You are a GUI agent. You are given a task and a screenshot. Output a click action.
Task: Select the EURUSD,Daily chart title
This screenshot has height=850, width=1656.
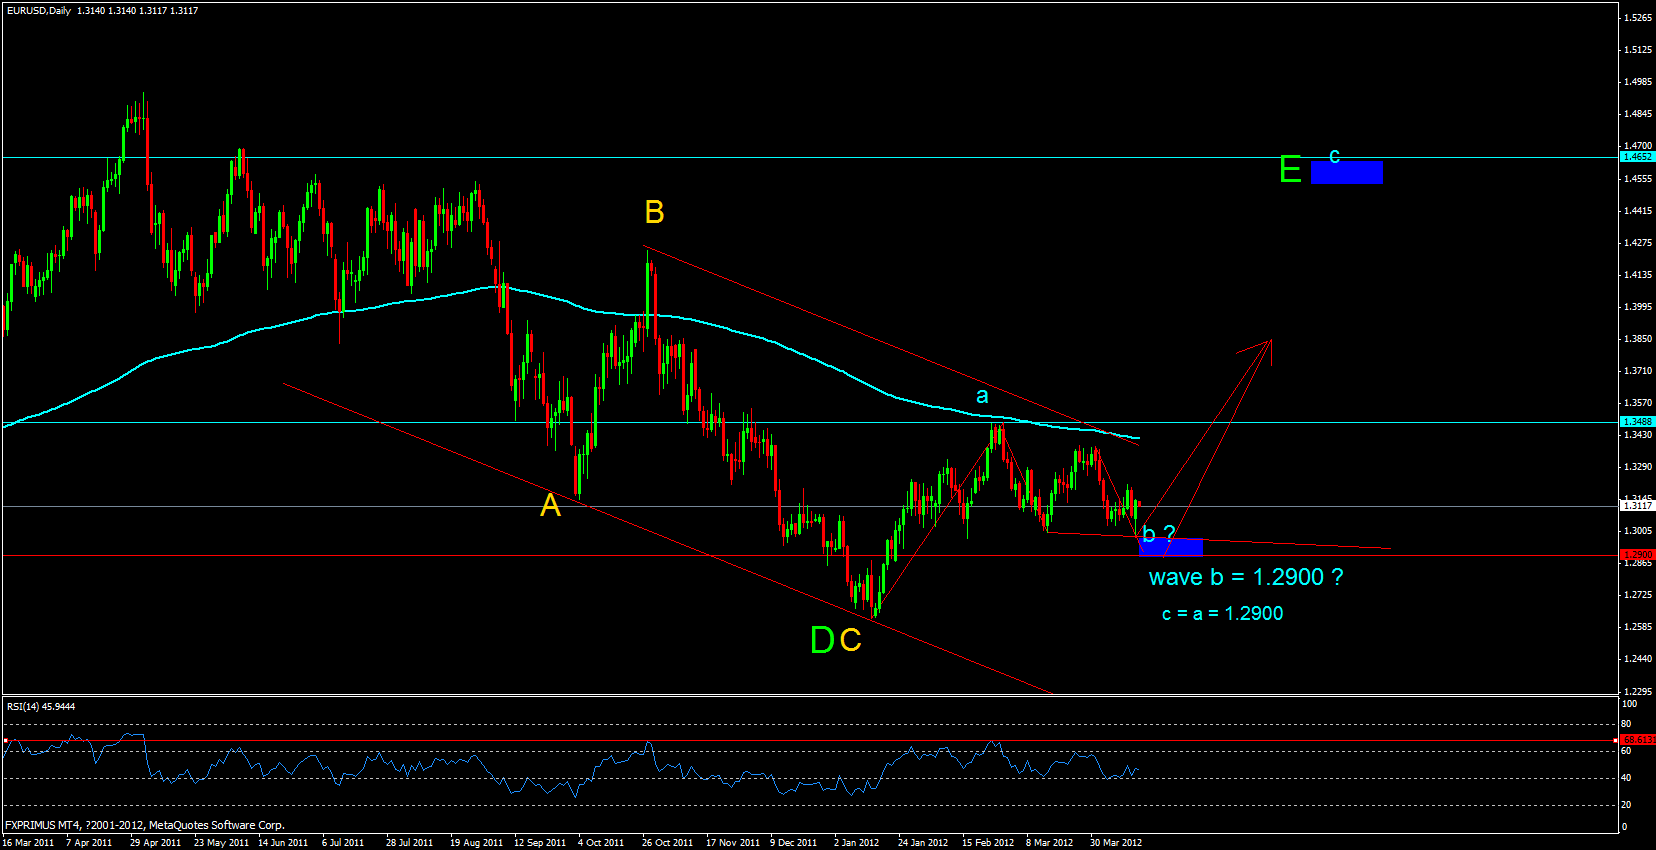point(39,11)
